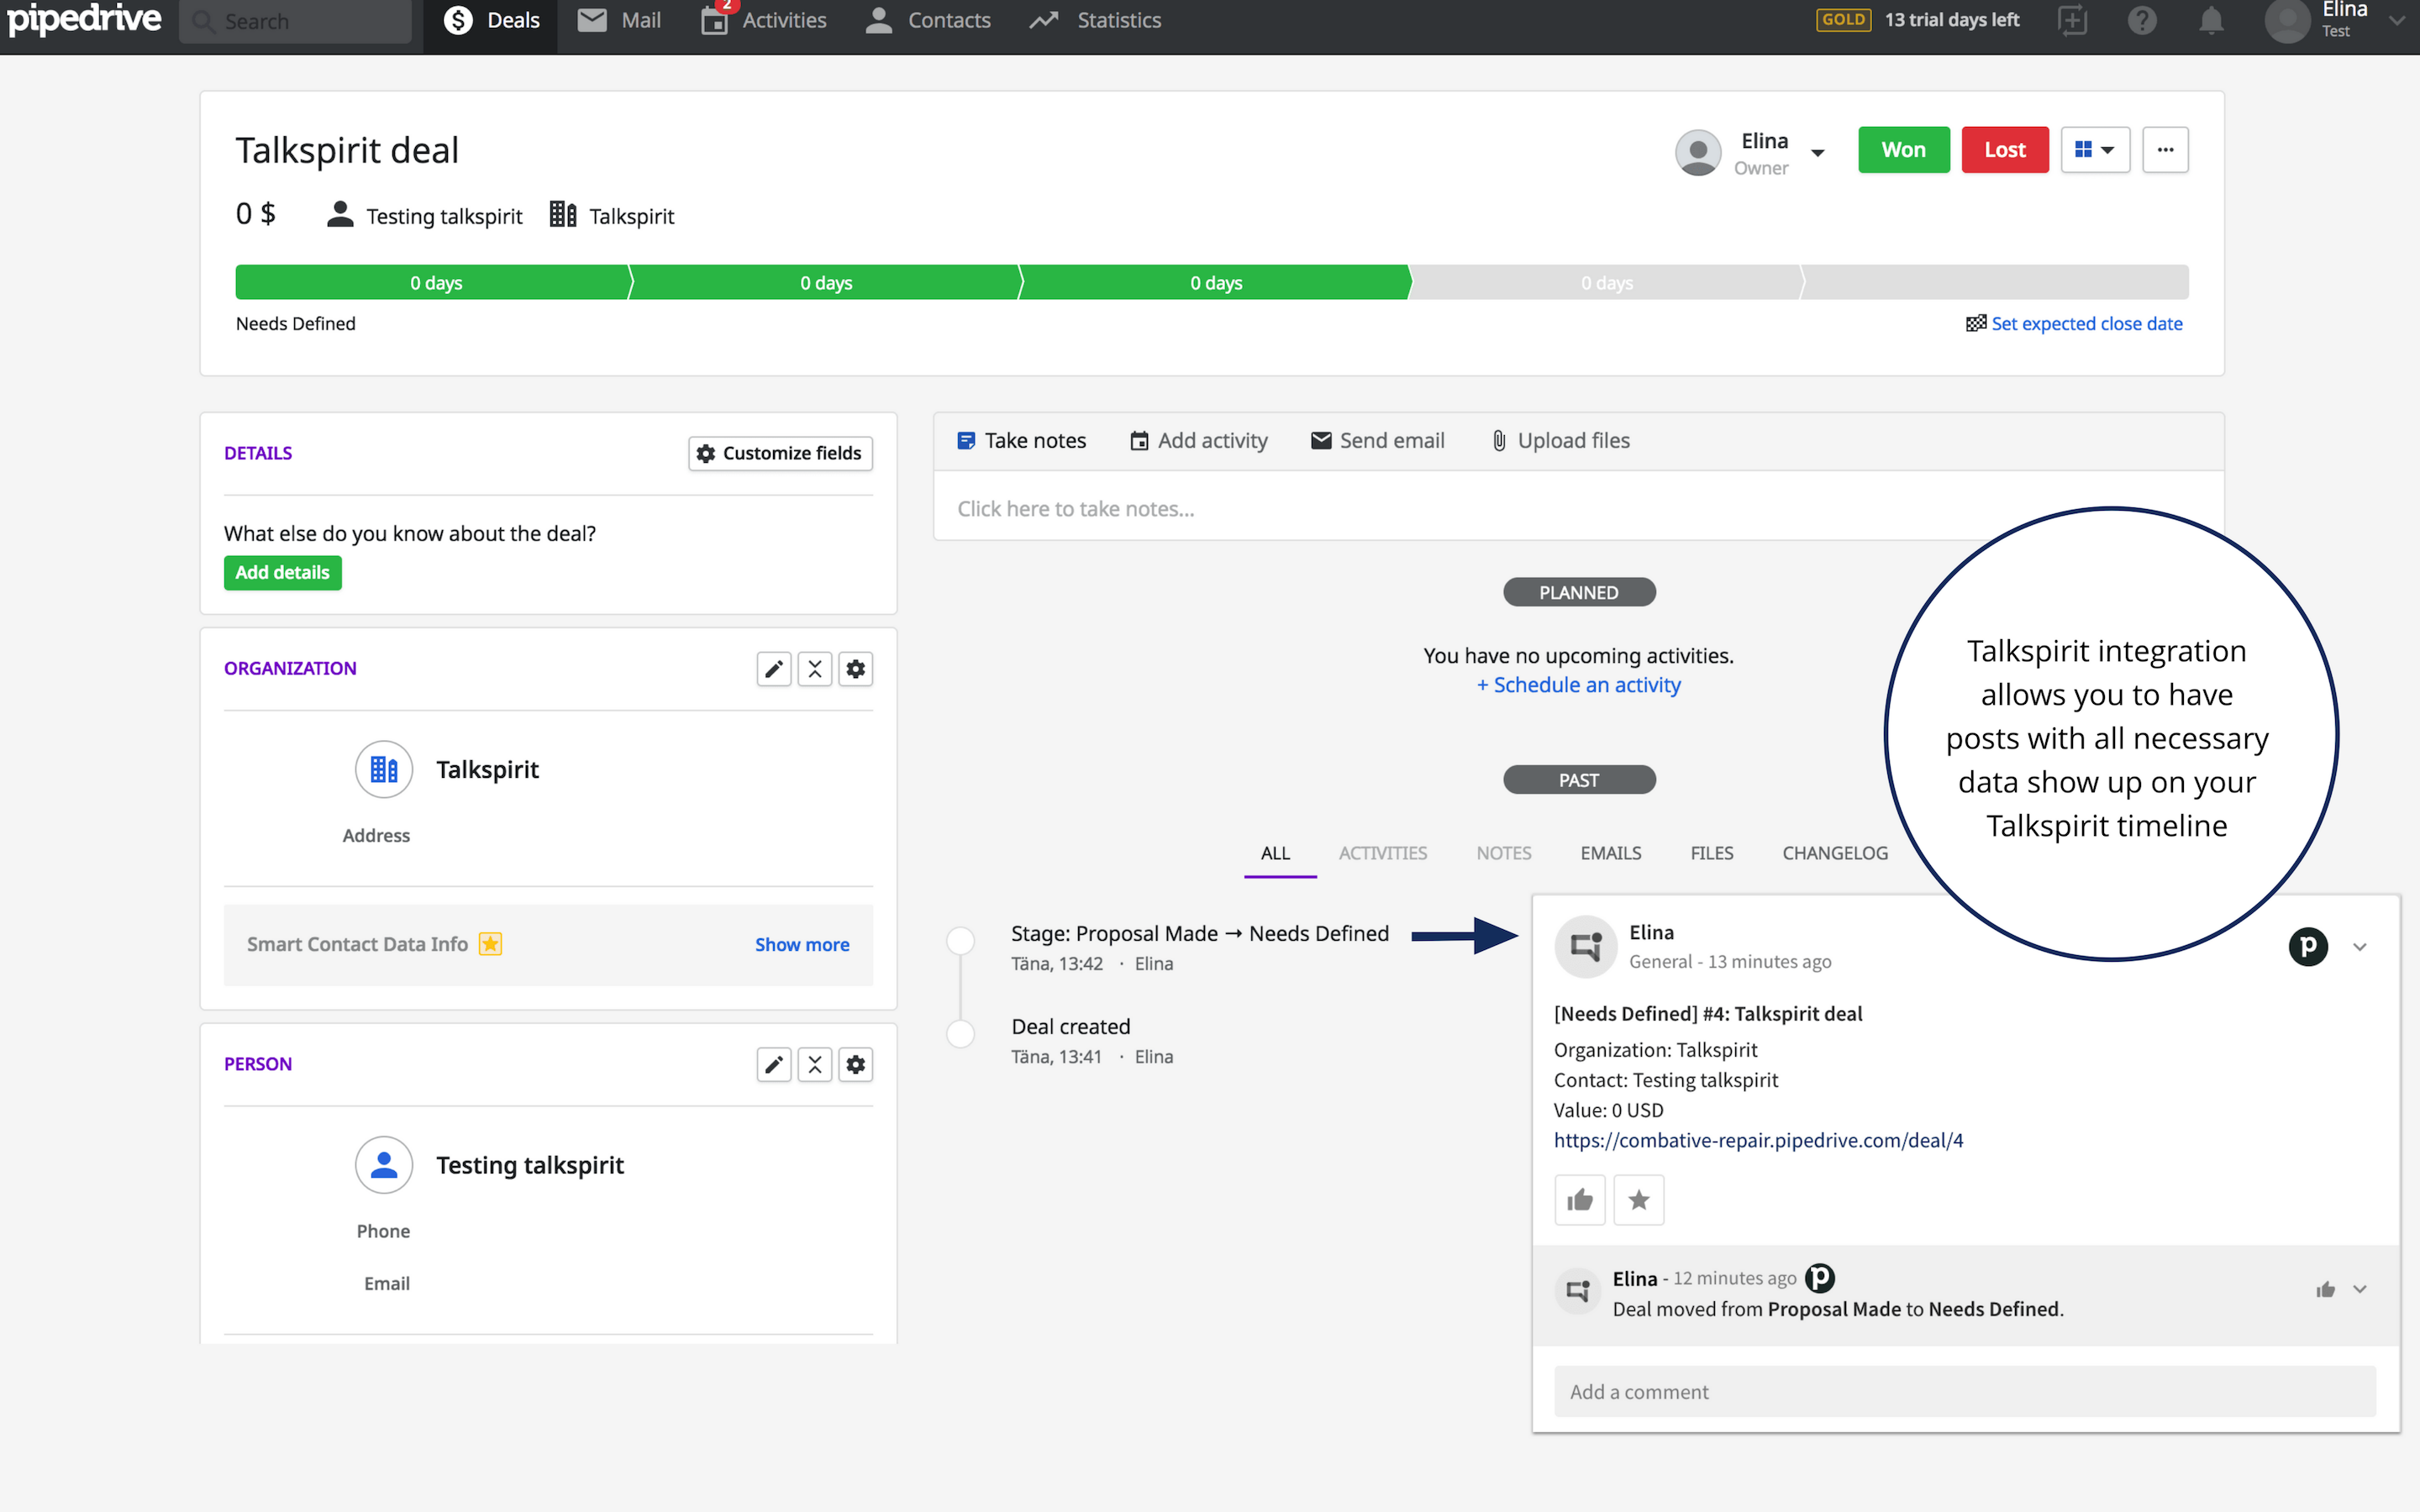The image size is (2420, 1512).
Task: Click the Pipedrive badge on Talkspirit post
Action: click(x=2308, y=946)
